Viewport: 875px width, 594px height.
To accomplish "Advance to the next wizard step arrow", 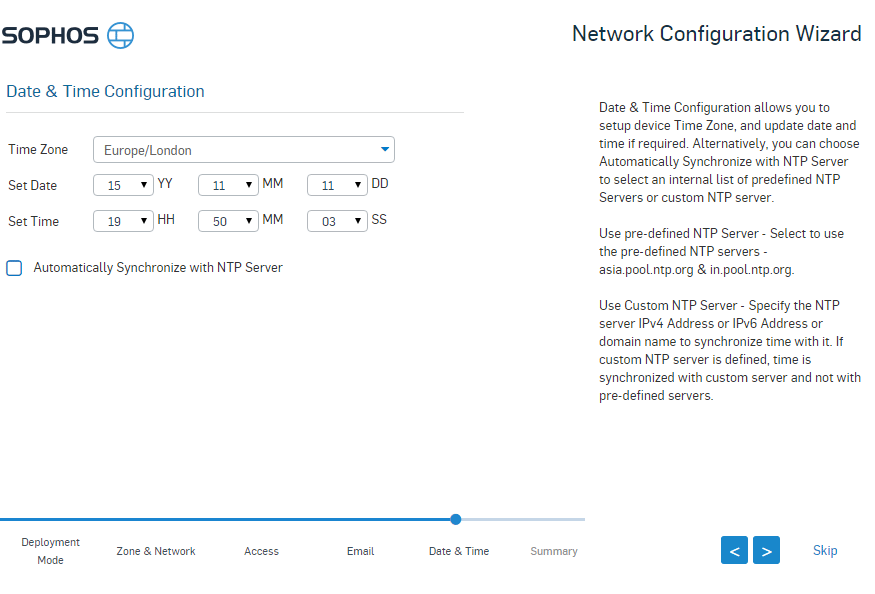I will pyautogui.click(x=766, y=550).
